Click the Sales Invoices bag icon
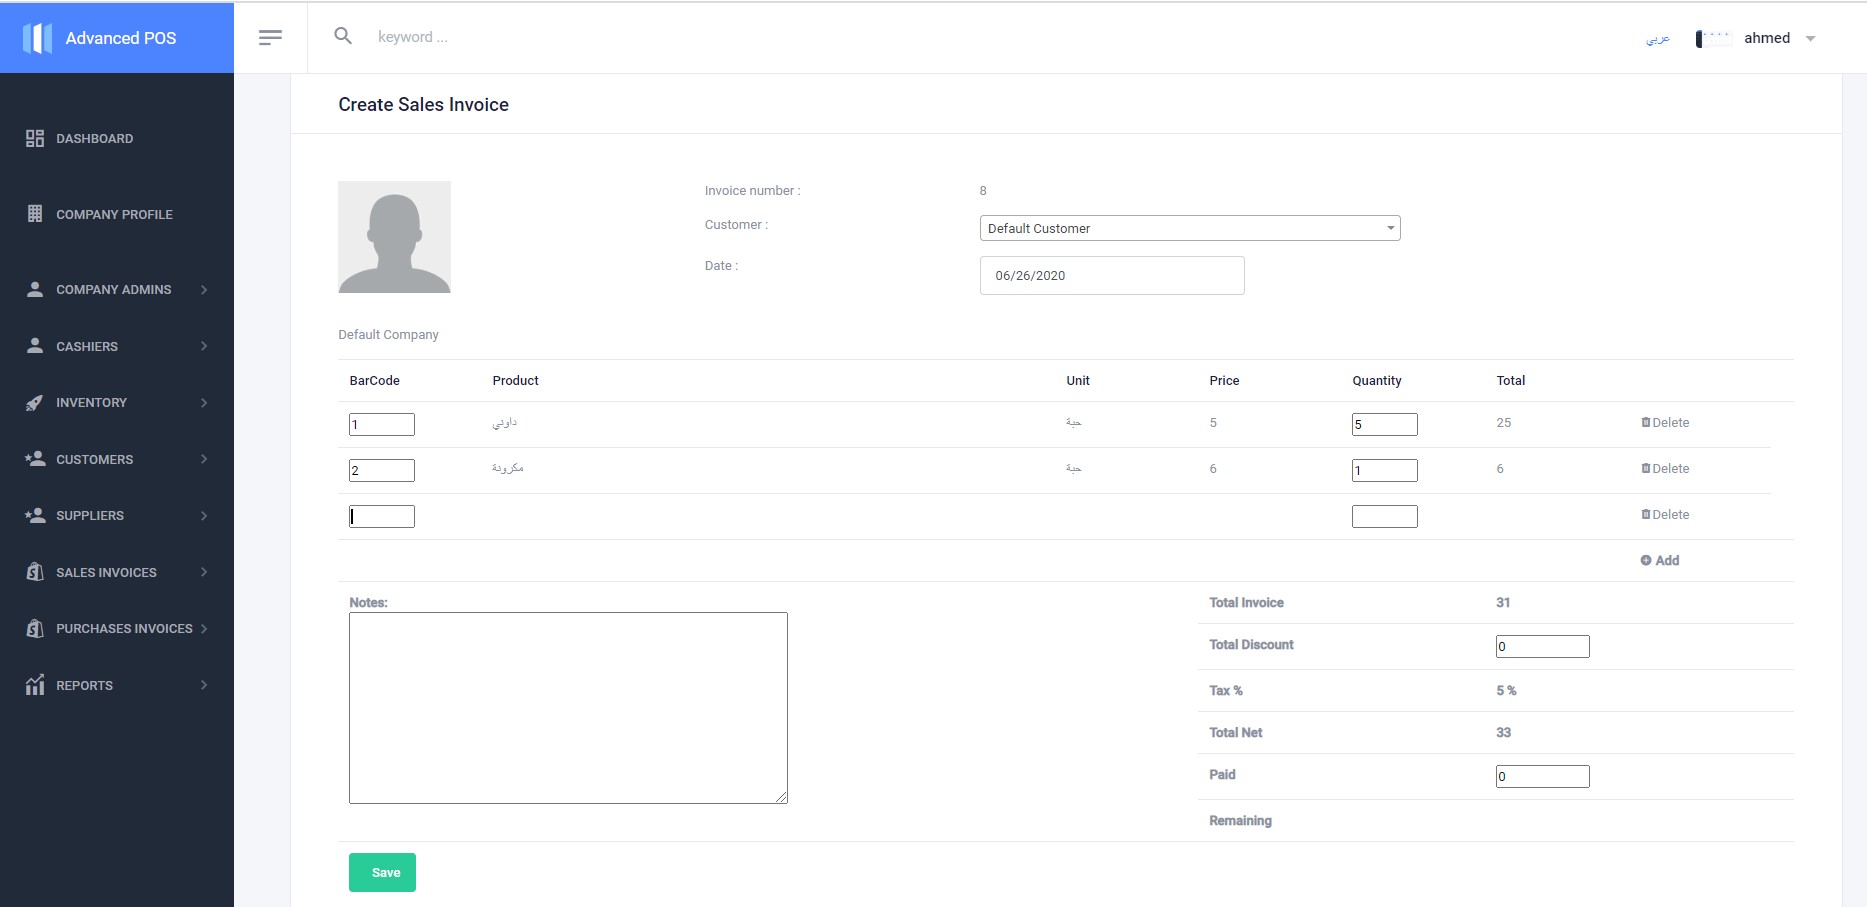Image resolution: width=1867 pixels, height=907 pixels. click(35, 572)
